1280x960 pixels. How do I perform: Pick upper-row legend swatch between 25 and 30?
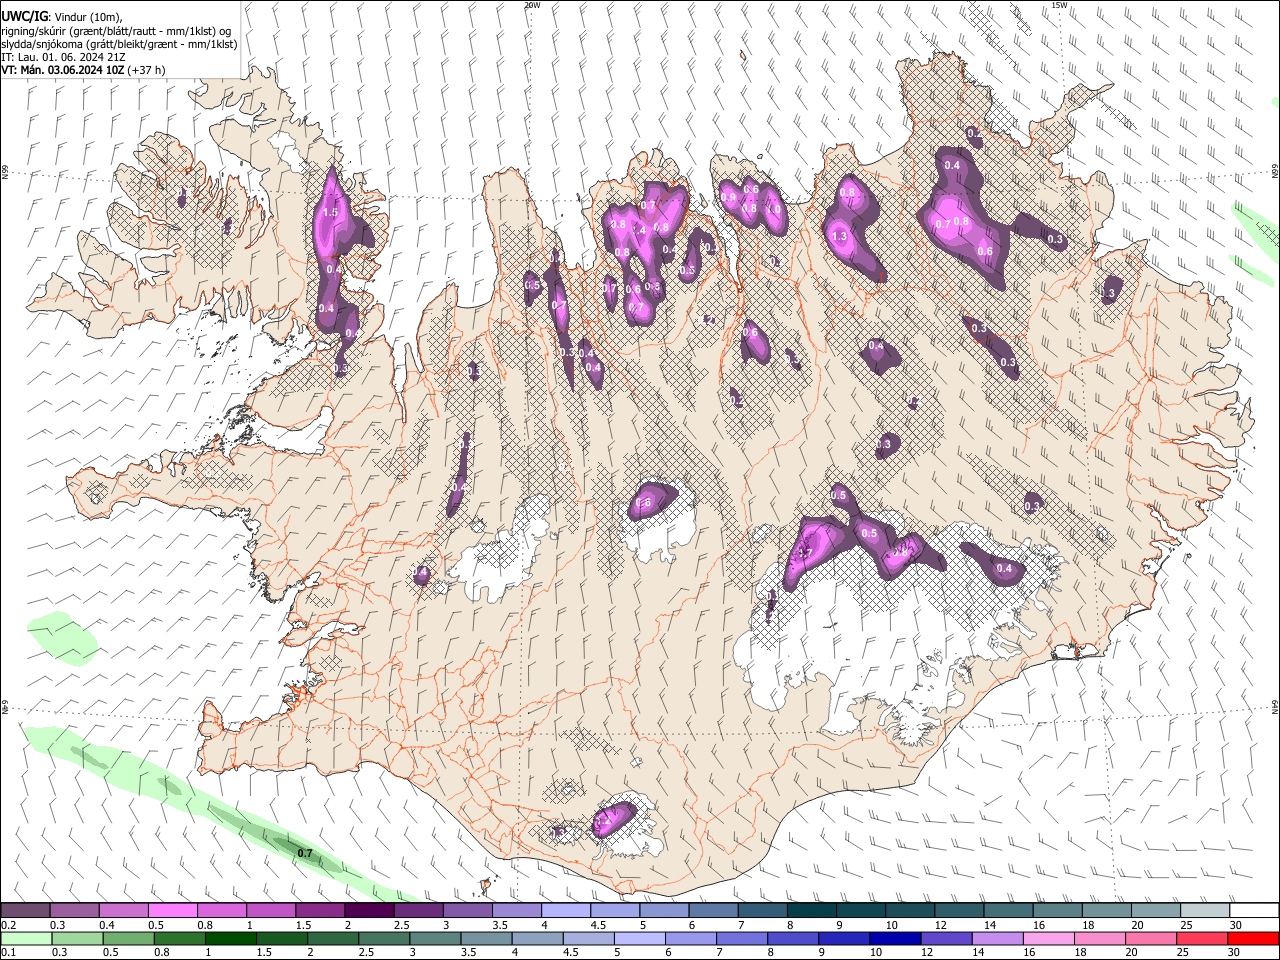click(x=1205, y=911)
